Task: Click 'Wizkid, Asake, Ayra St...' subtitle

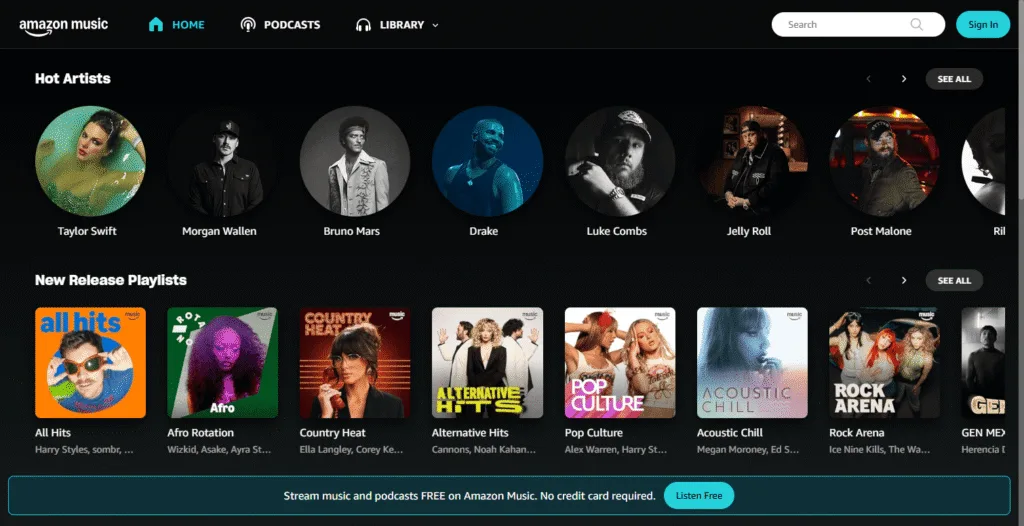Action: click(219, 450)
